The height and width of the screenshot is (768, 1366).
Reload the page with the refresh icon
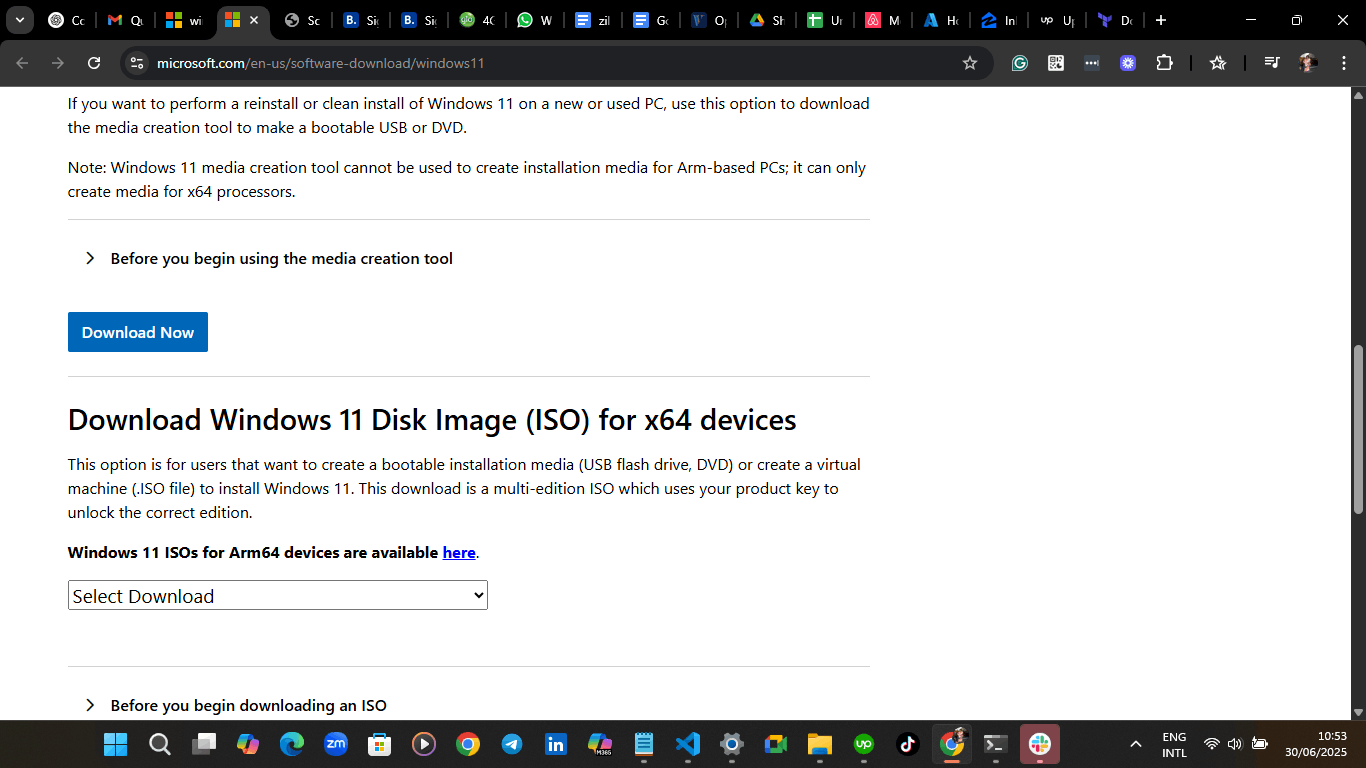tap(94, 63)
